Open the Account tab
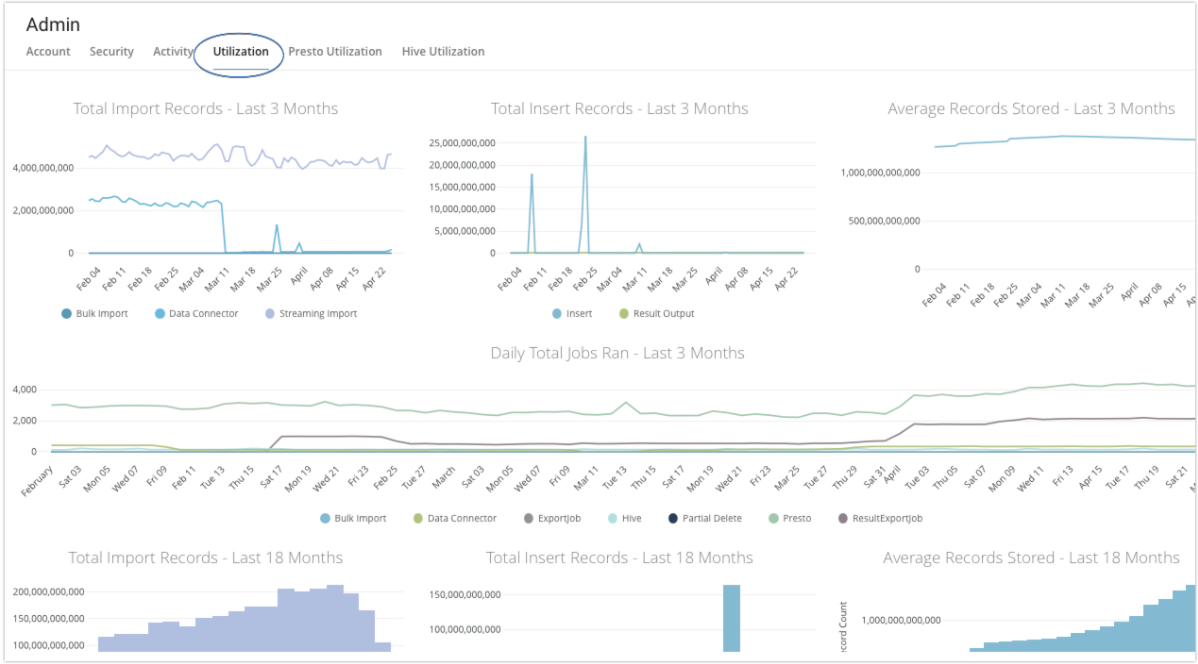1198x664 pixels. [x=48, y=51]
